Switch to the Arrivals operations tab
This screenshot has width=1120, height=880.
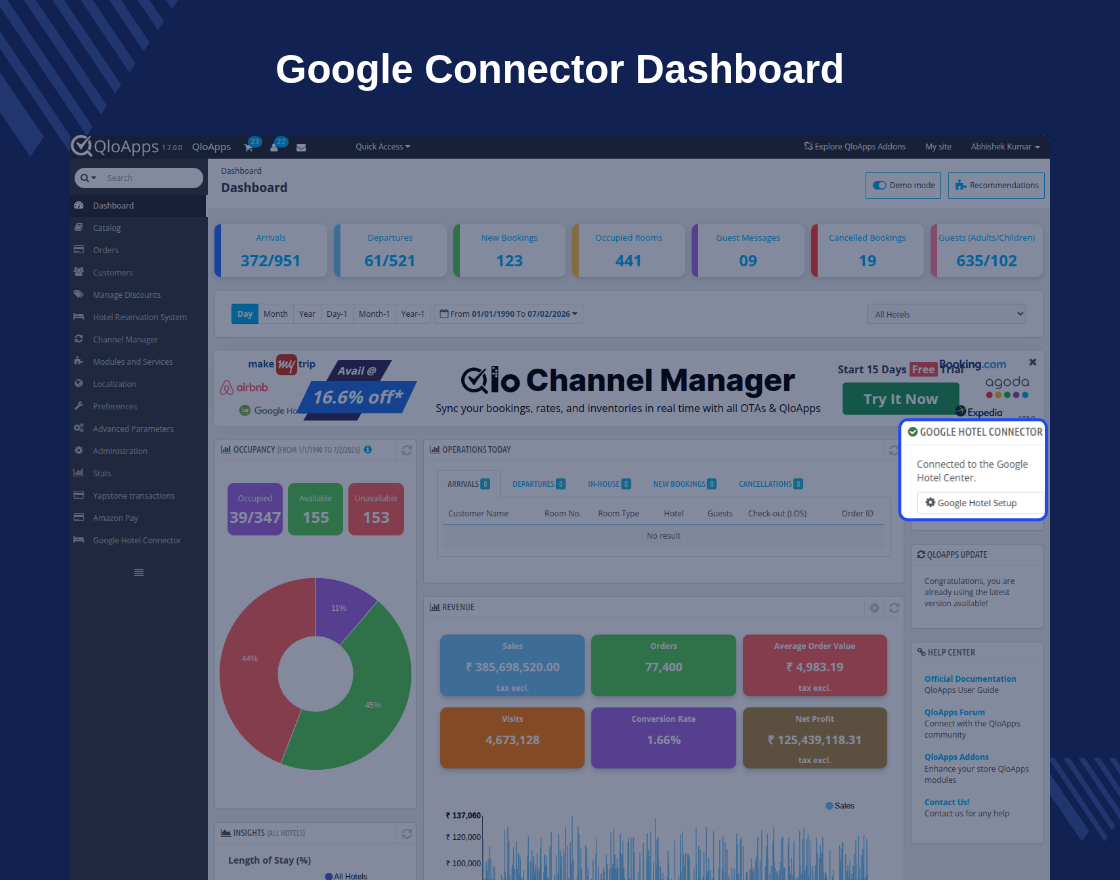coord(469,484)
